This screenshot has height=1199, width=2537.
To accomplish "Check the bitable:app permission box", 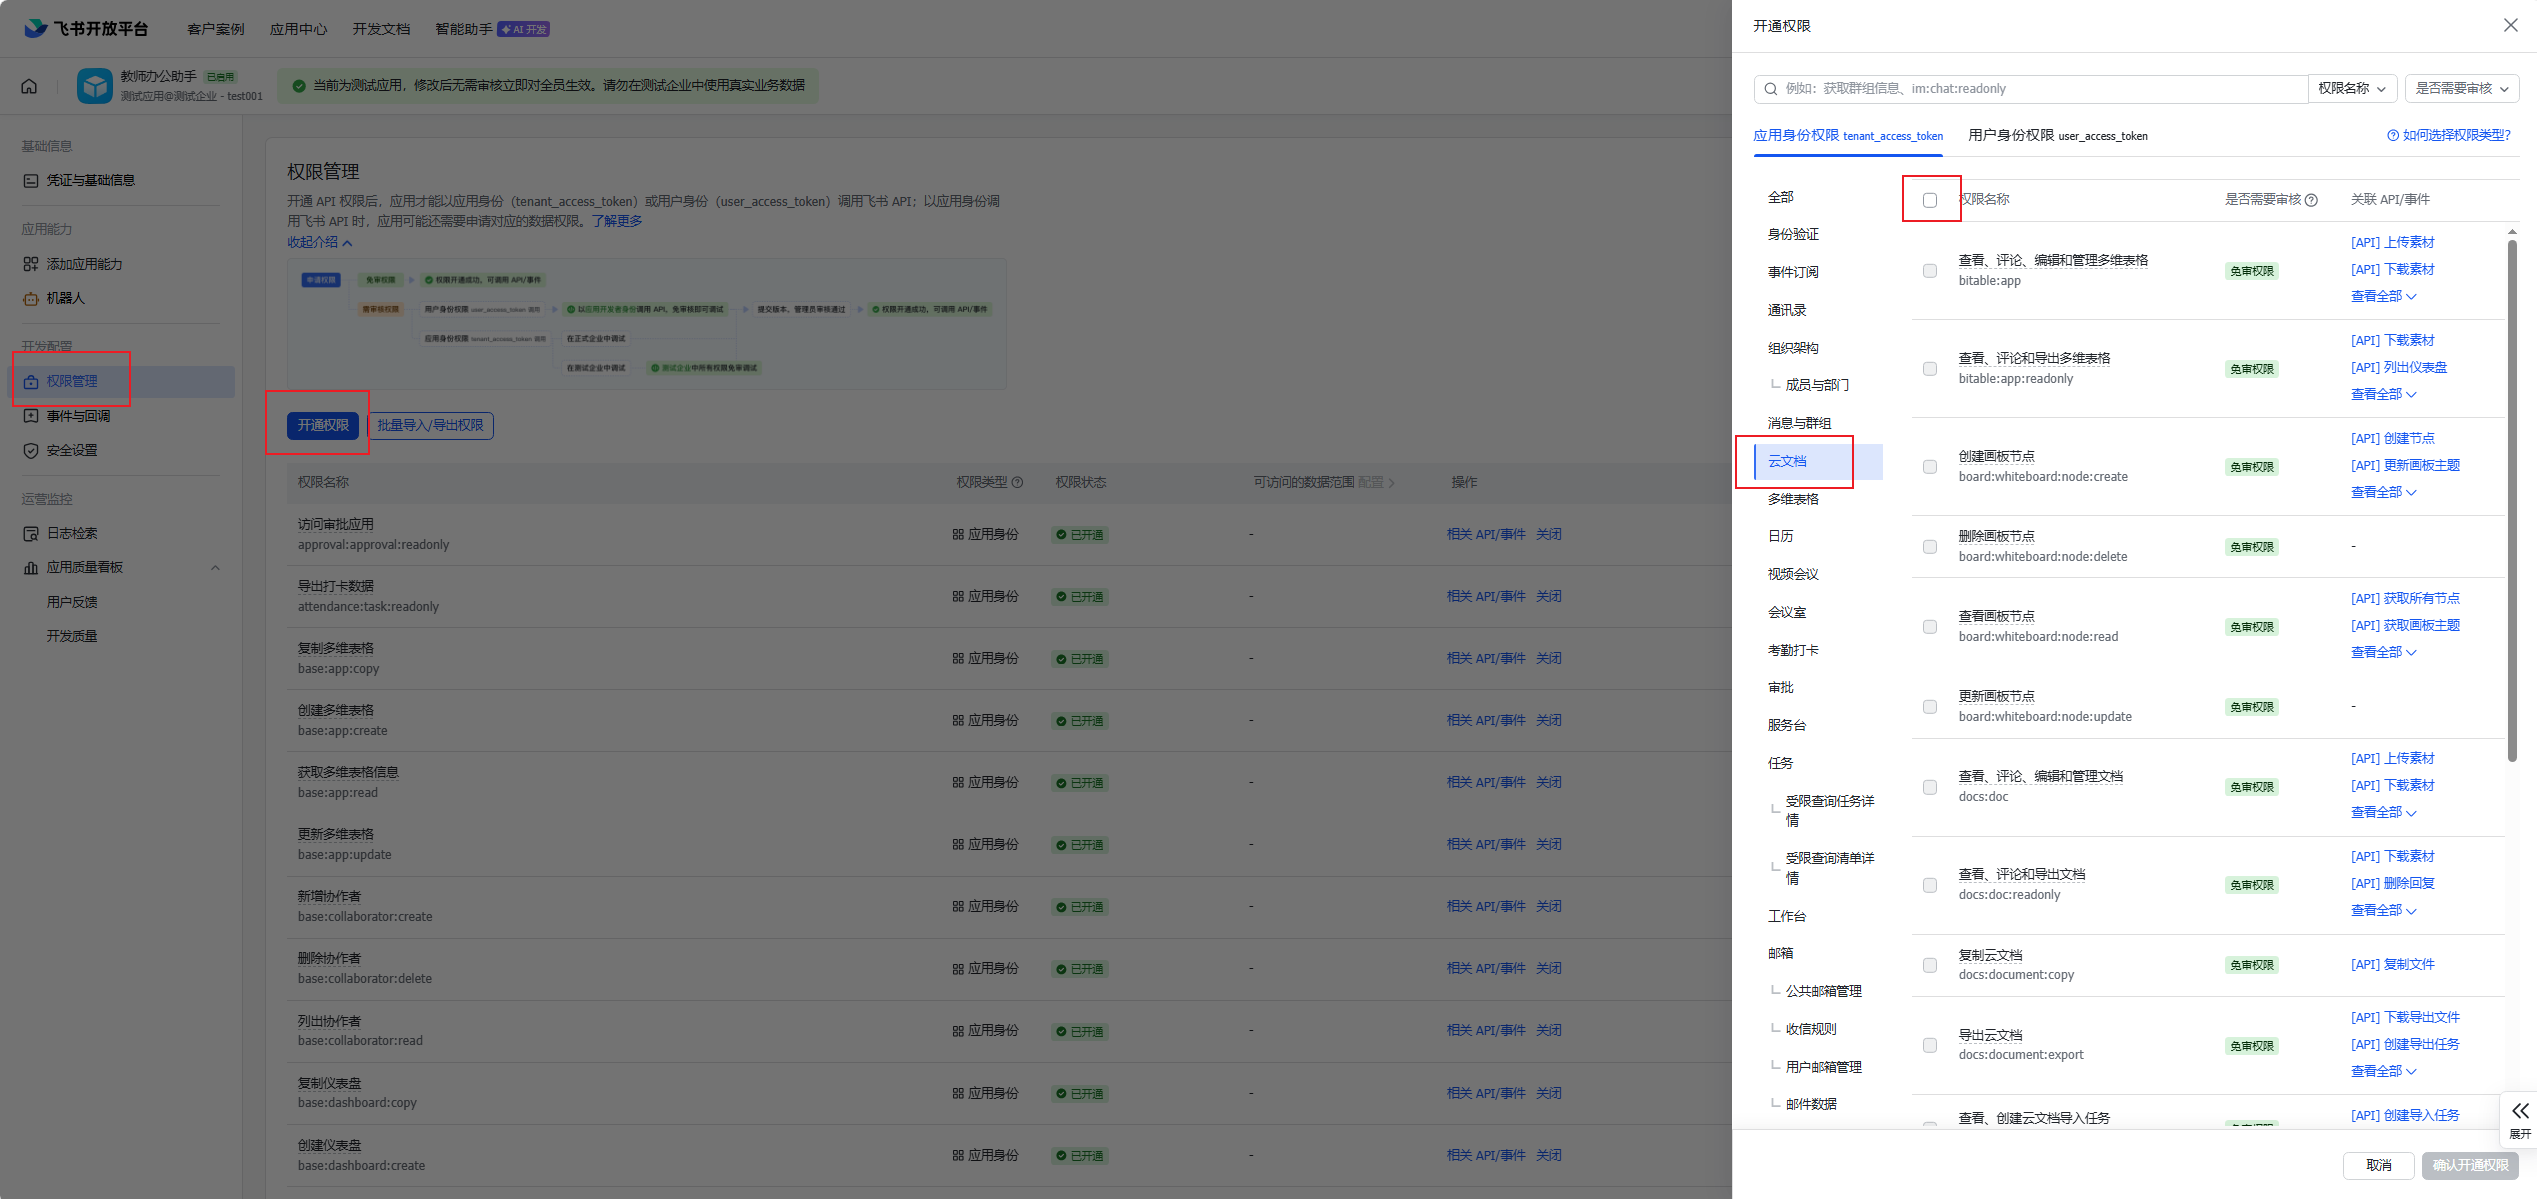I will pos(1930,271).
